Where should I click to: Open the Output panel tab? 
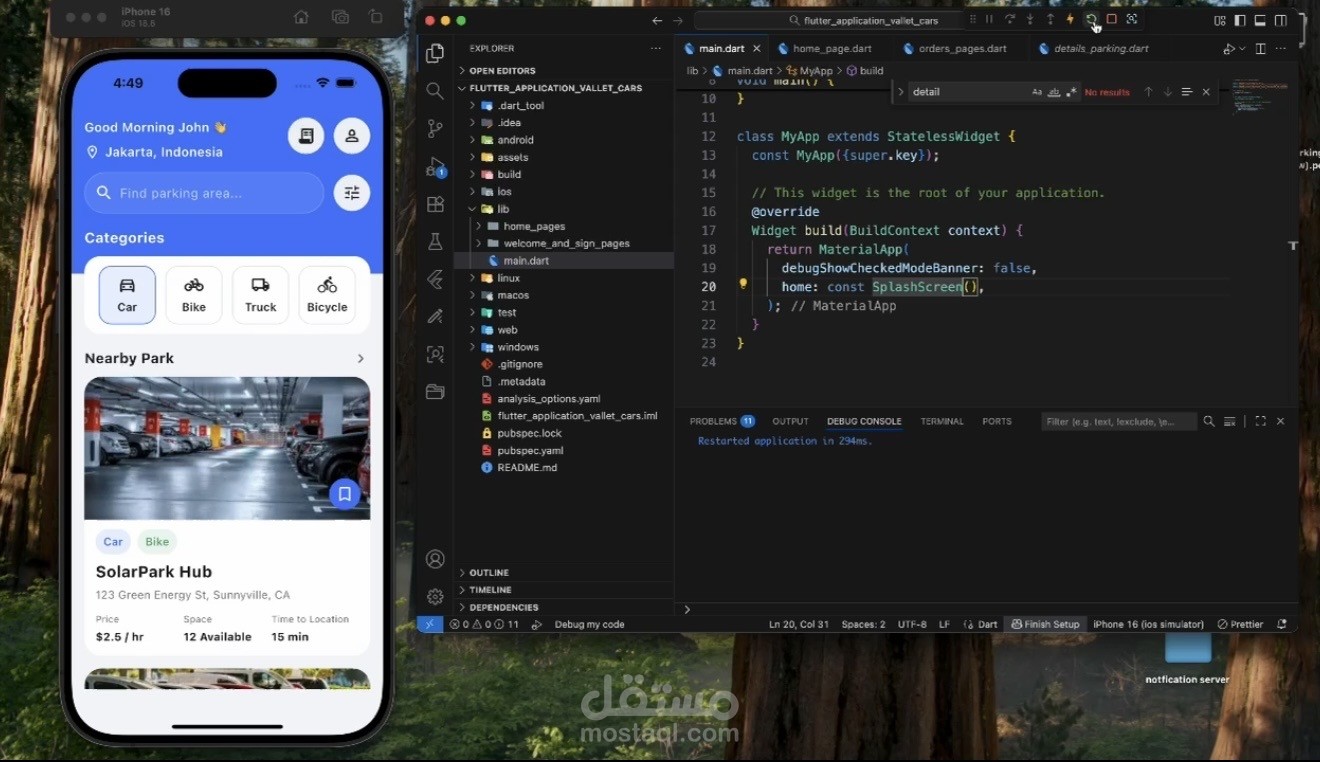click(790, 421)
